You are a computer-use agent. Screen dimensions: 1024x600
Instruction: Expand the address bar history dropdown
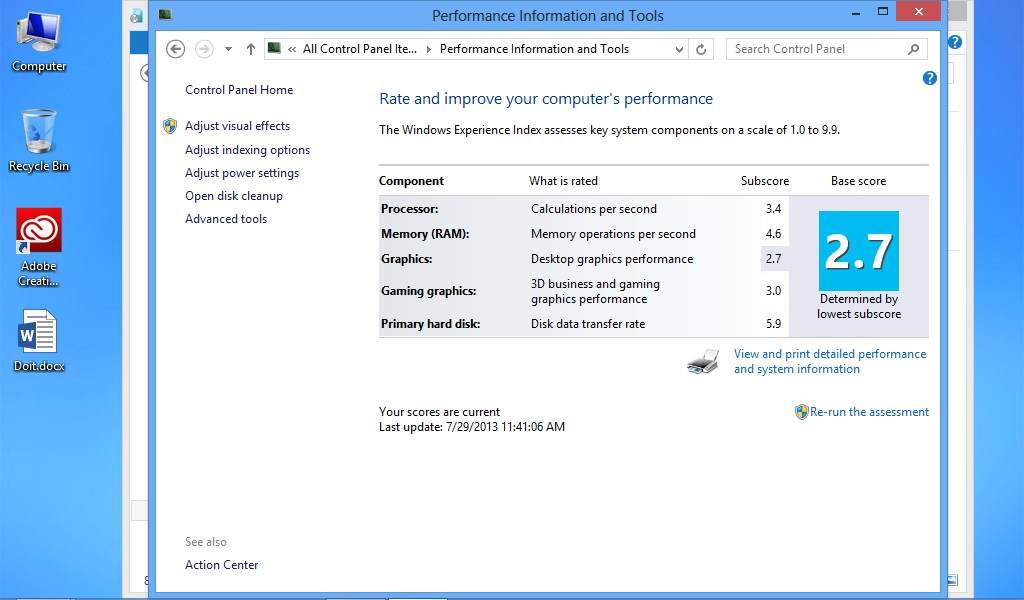(679, 49)
